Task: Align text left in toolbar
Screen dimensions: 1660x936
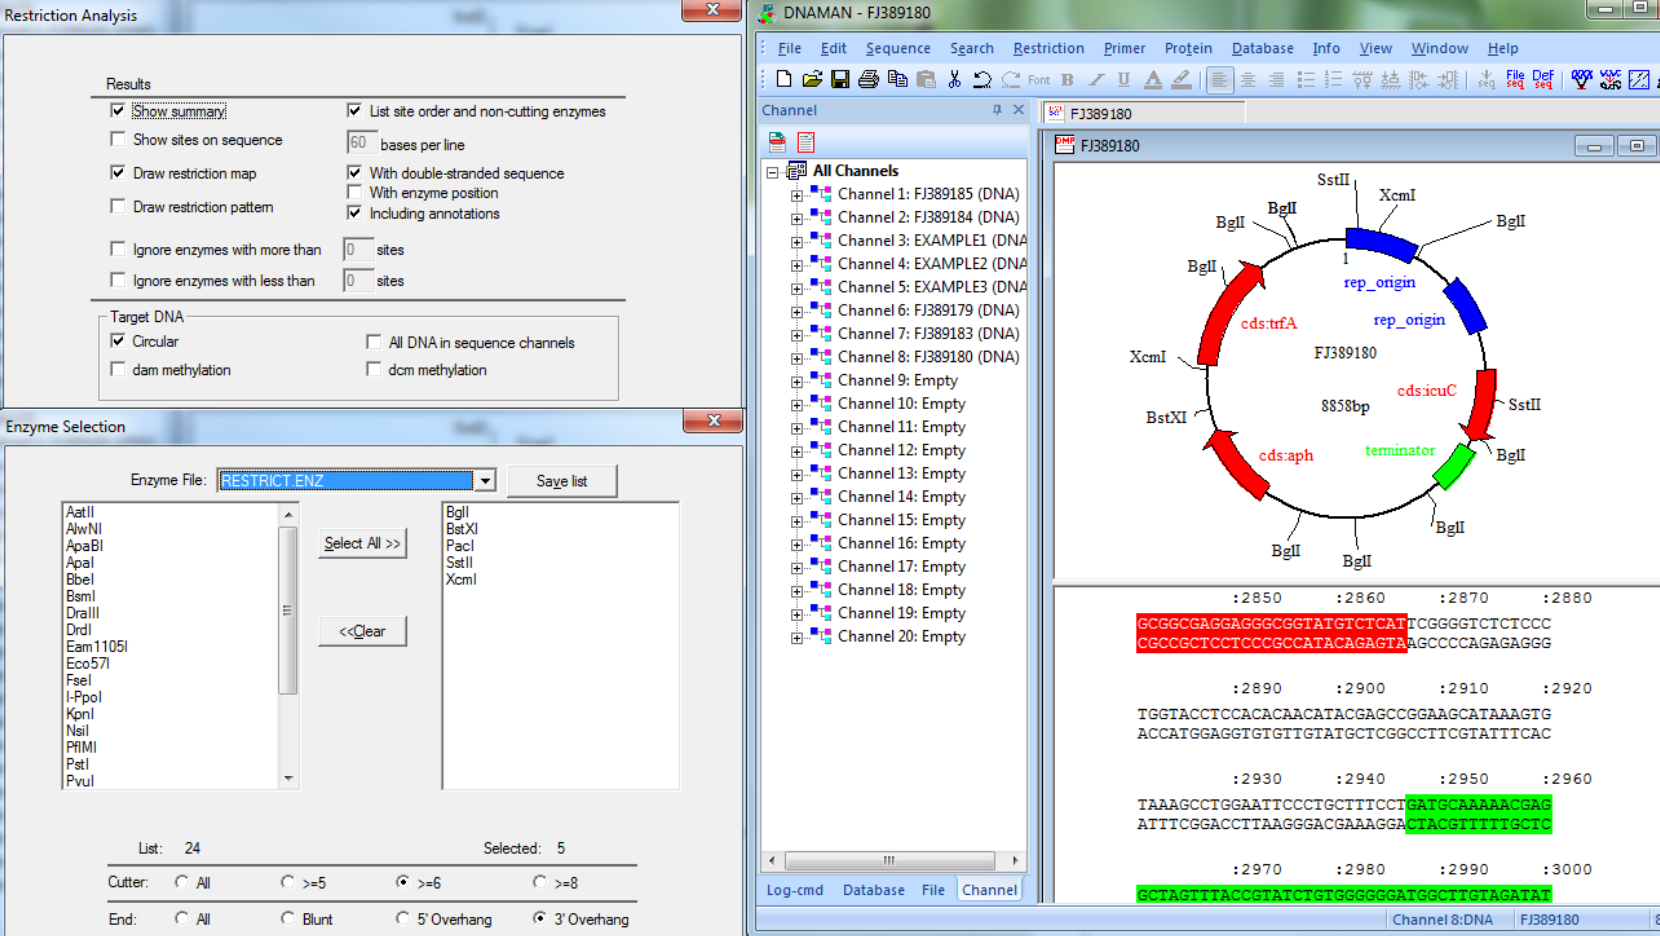Action: tap(1219, 79)
